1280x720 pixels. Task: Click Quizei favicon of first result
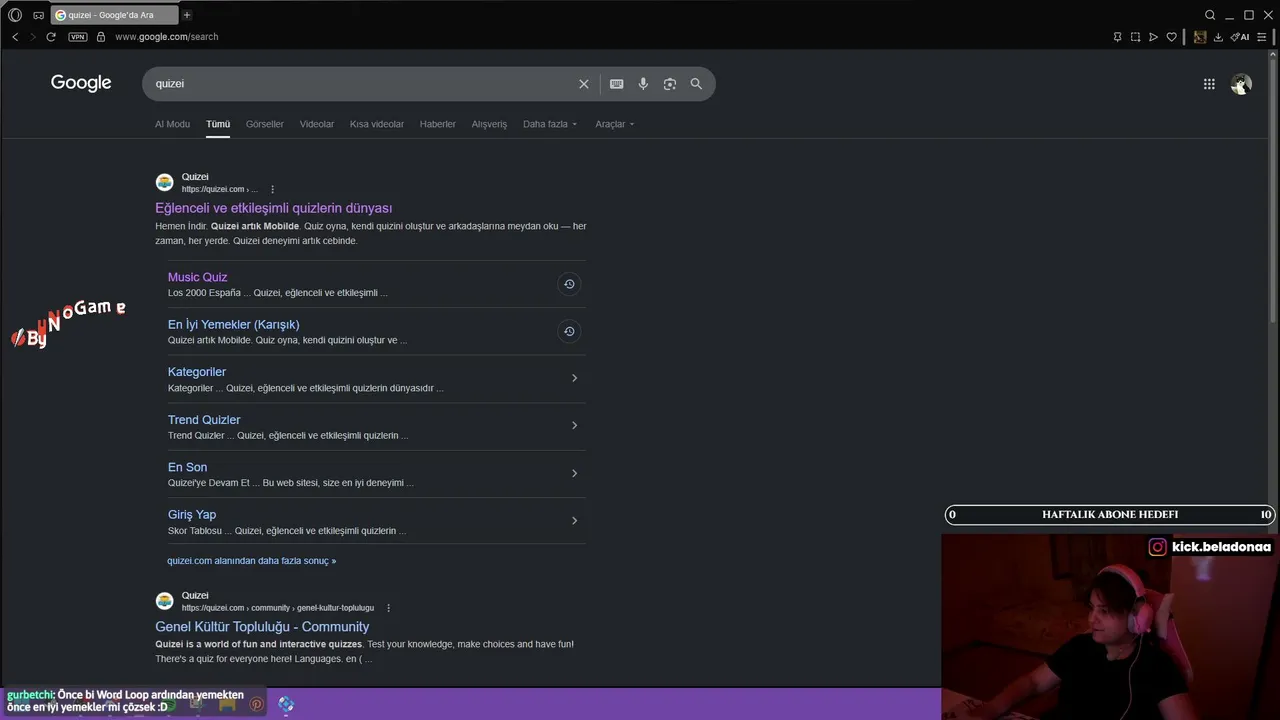pos(165,182)
